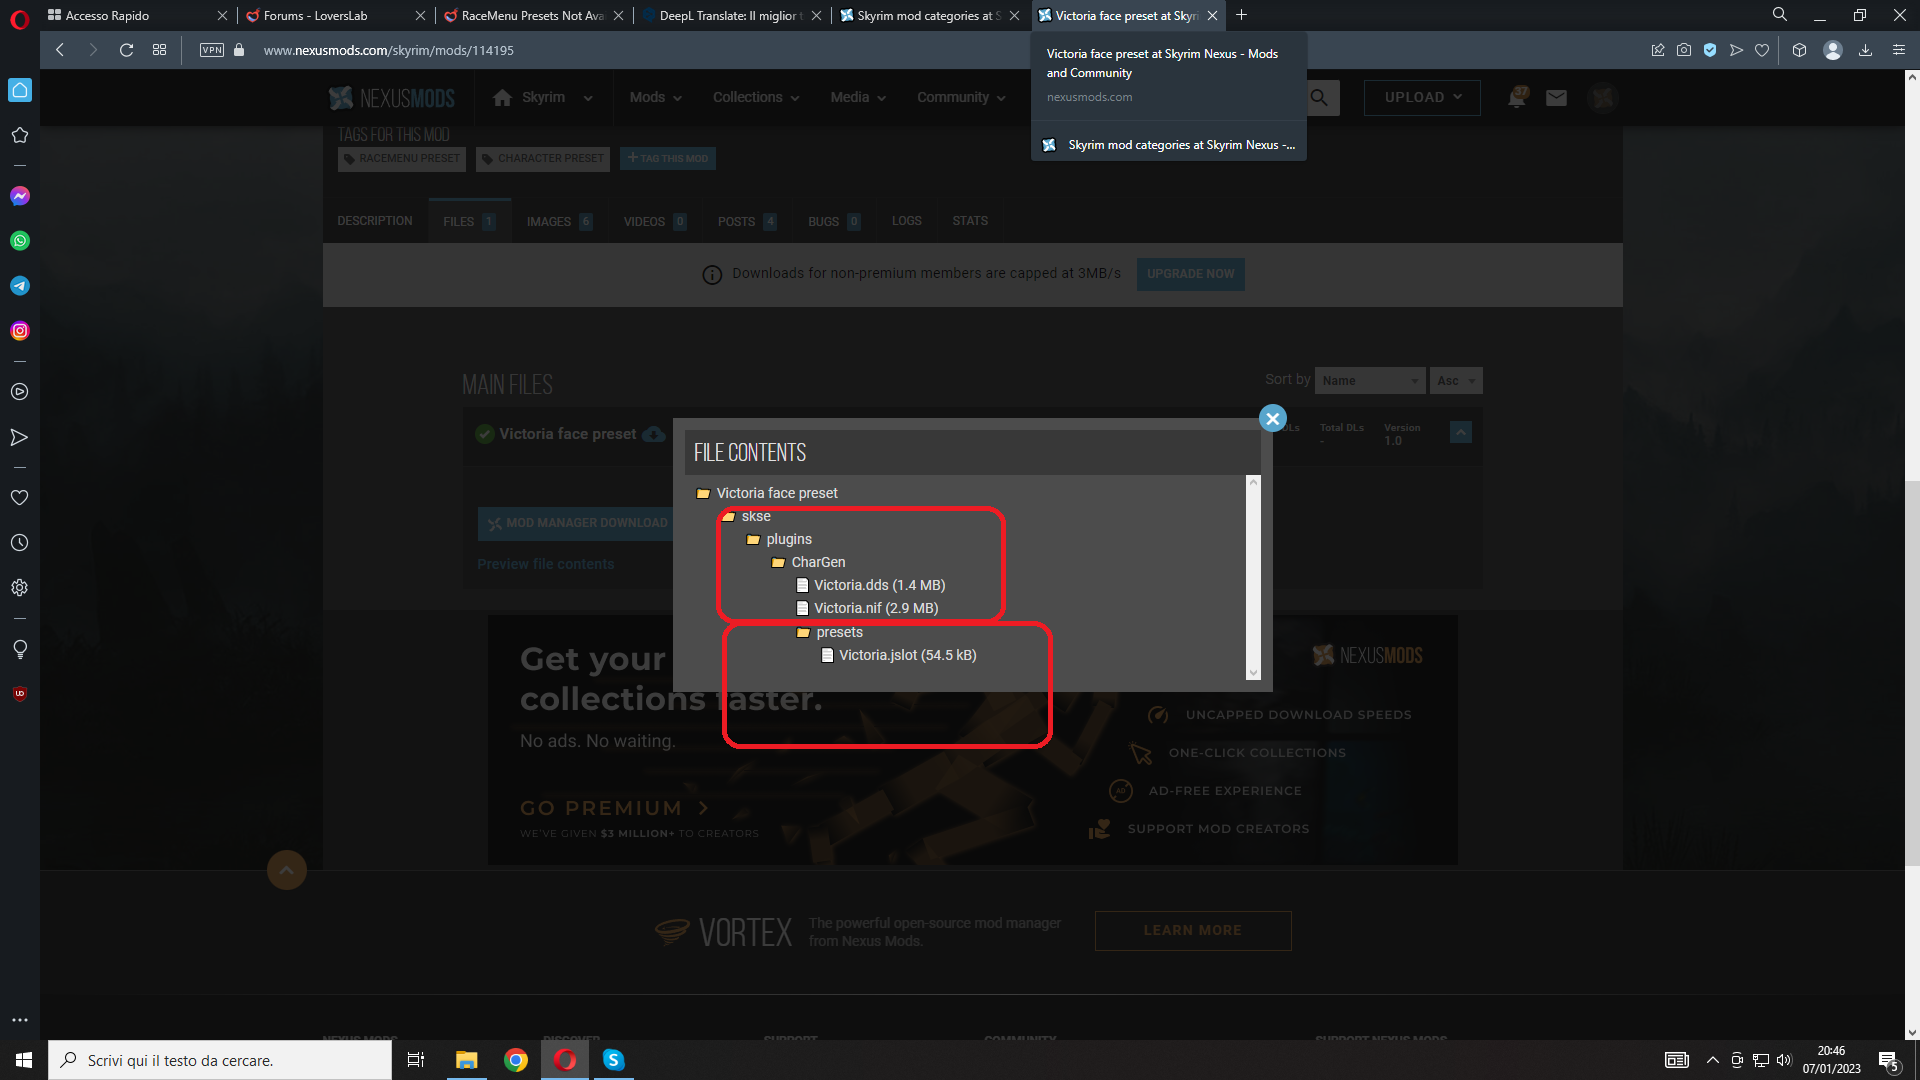Click Preview file contents link
Screen dimensions: 1920x1080
point(545,564)
